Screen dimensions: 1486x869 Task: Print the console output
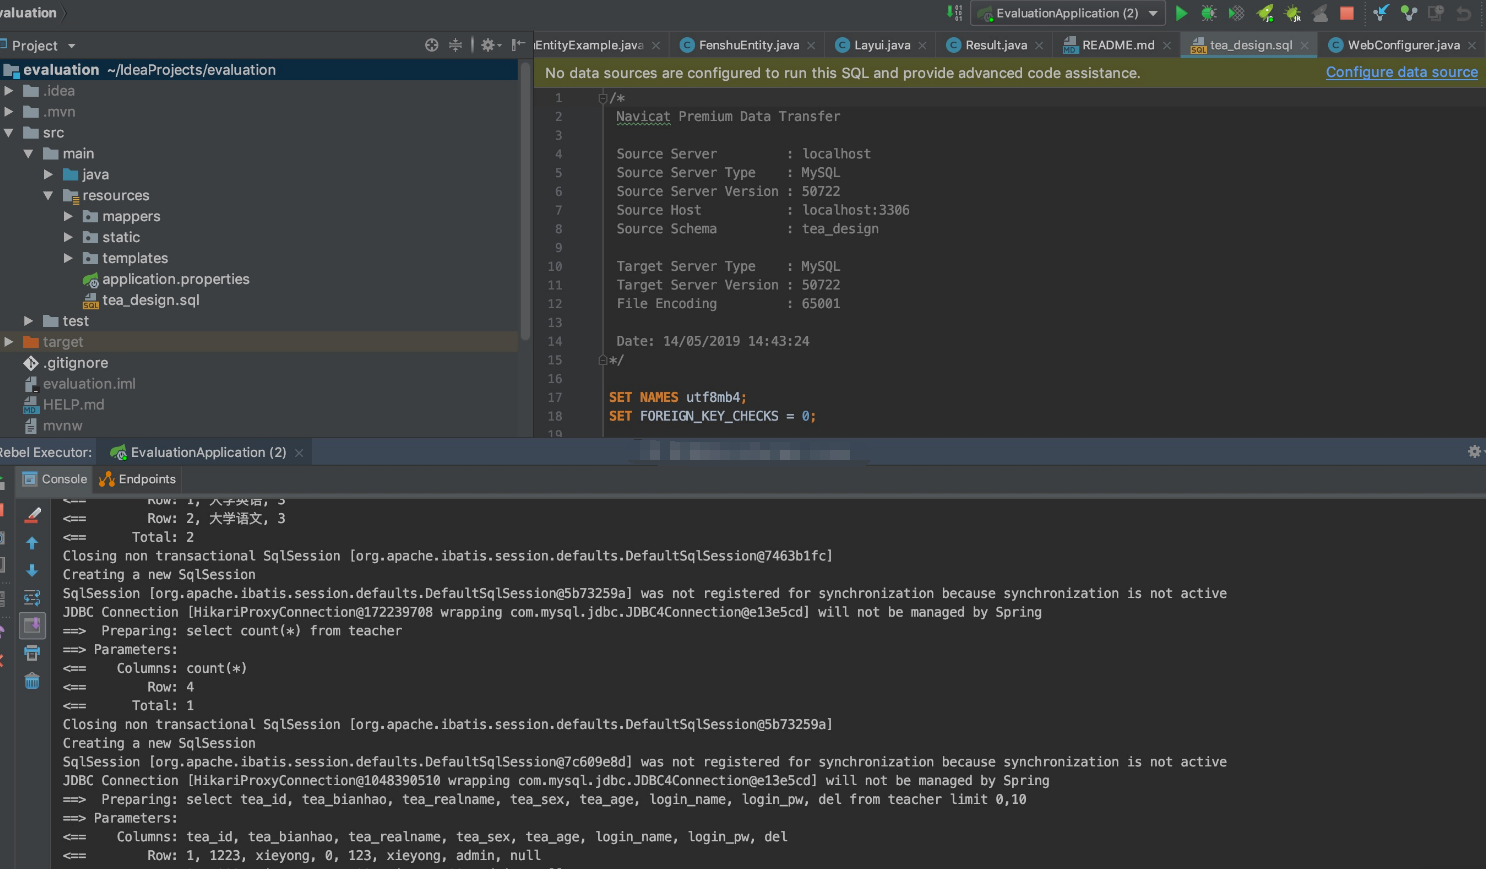pos(32,653)
